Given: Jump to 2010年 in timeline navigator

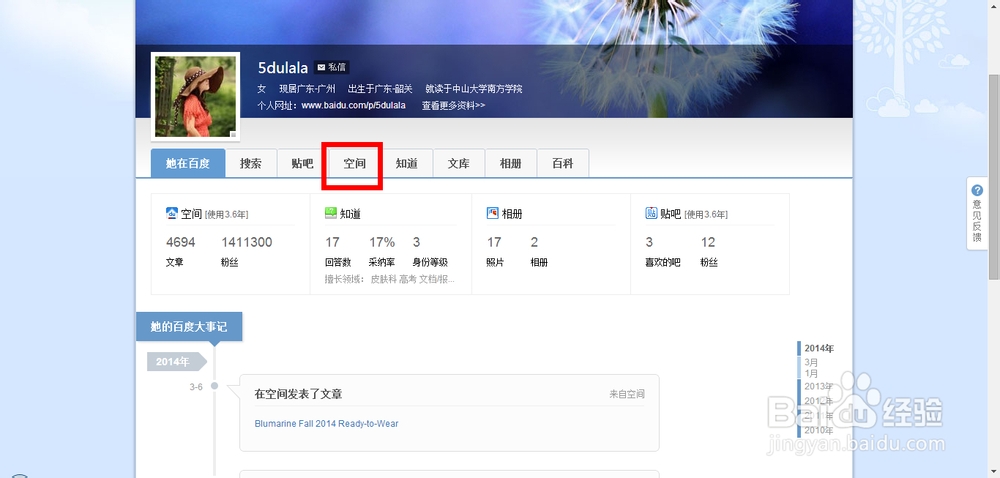Looking at the screenshot, I should click(819, 430).
